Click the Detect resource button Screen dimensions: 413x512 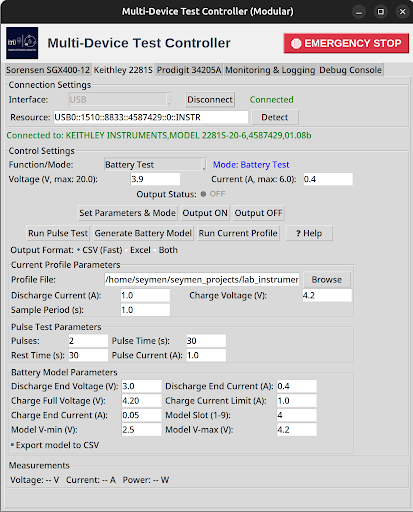coord(275,117)
